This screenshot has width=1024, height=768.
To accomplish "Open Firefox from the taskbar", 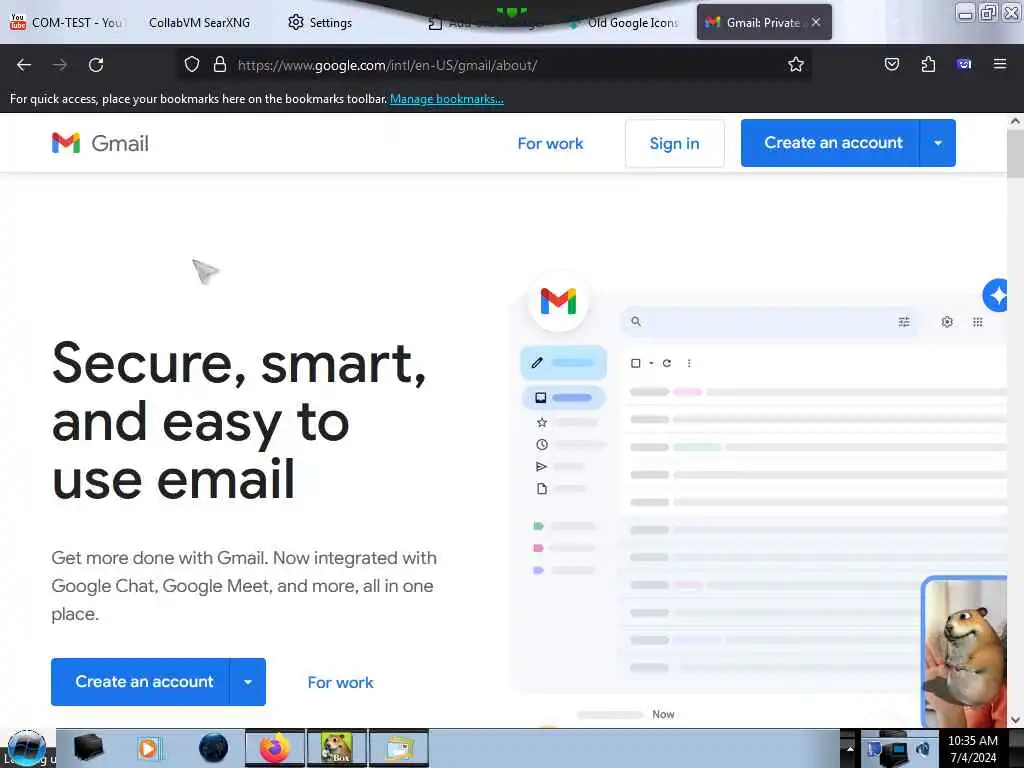I will (x=275, y=748).
